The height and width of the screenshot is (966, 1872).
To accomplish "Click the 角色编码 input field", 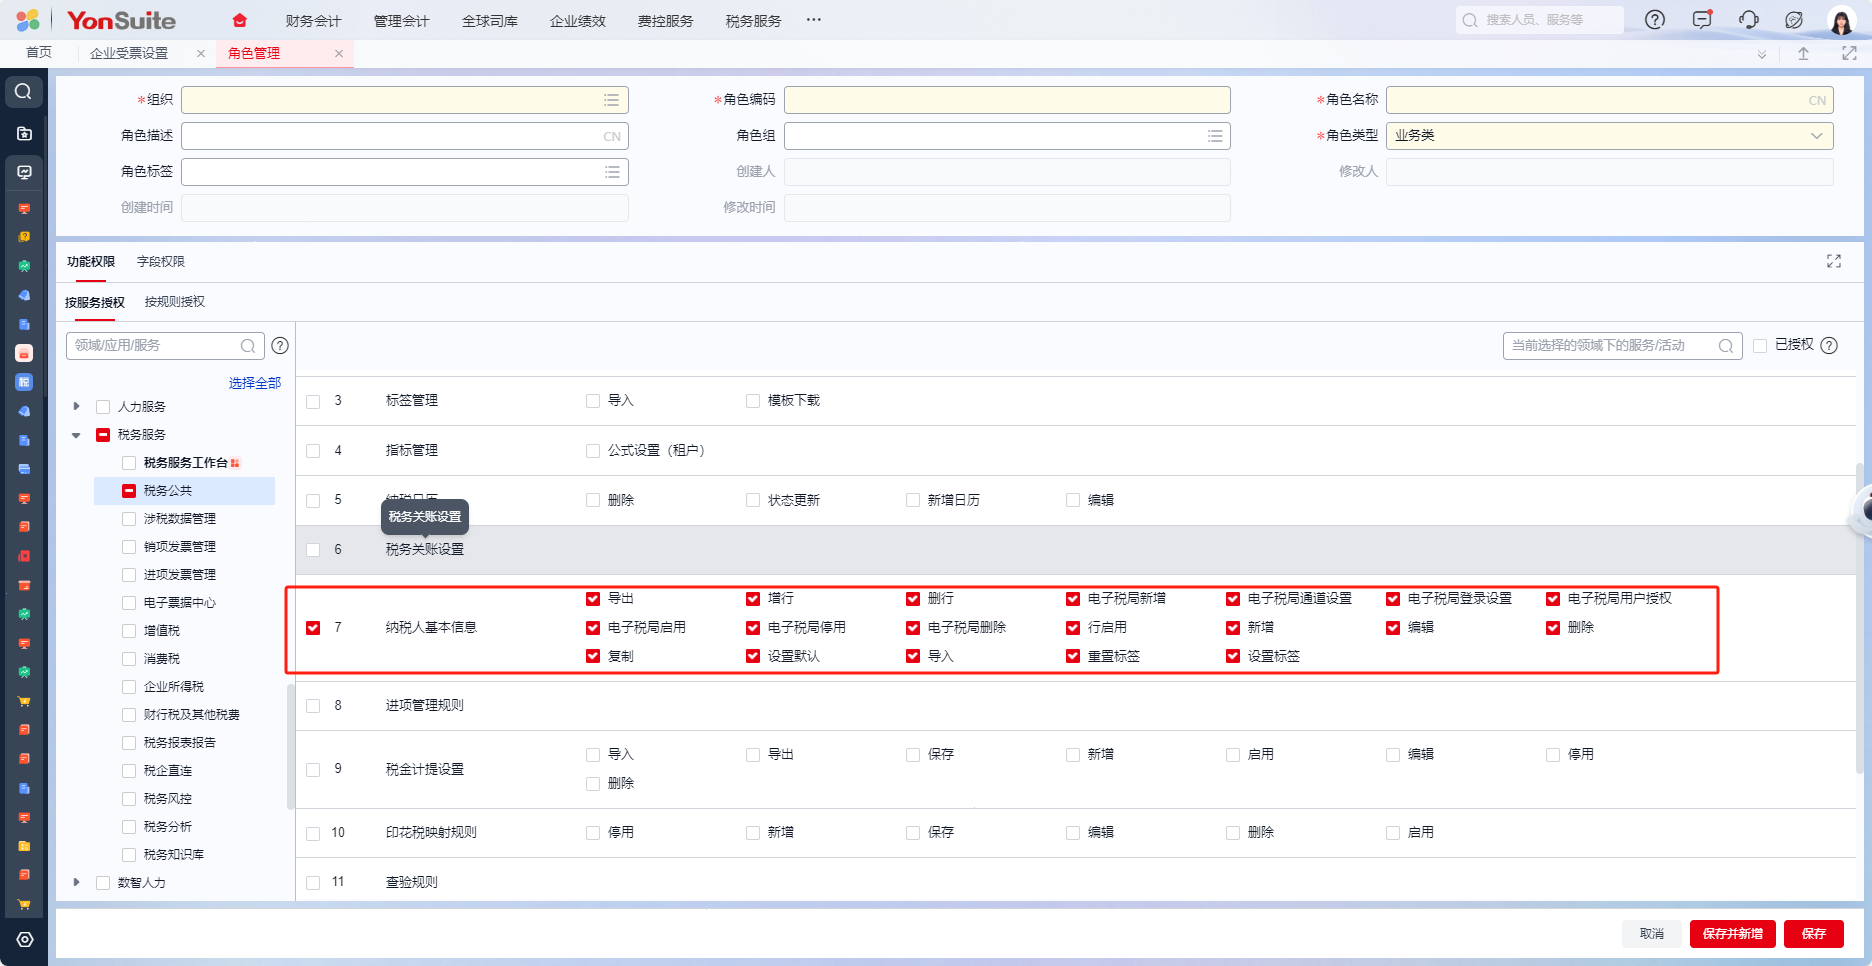I will (x=1007, y=100).
